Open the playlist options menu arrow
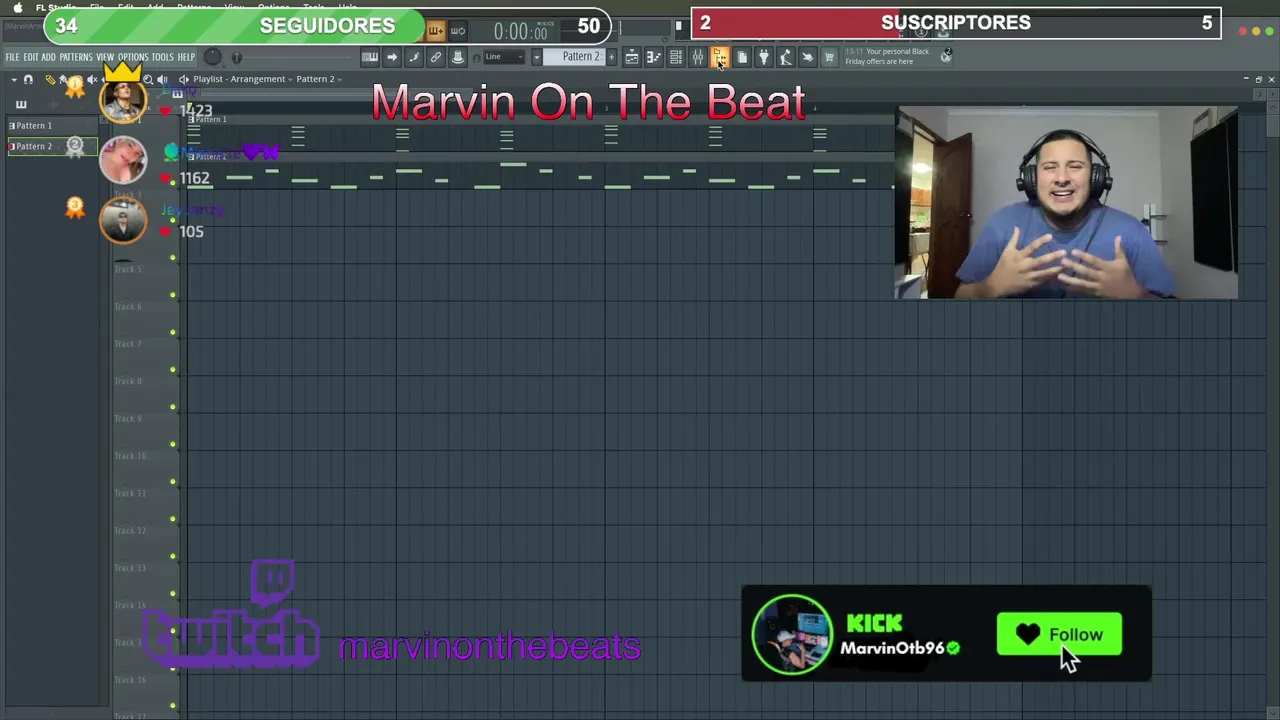1280x720 pixels. (x=15, y=79)
